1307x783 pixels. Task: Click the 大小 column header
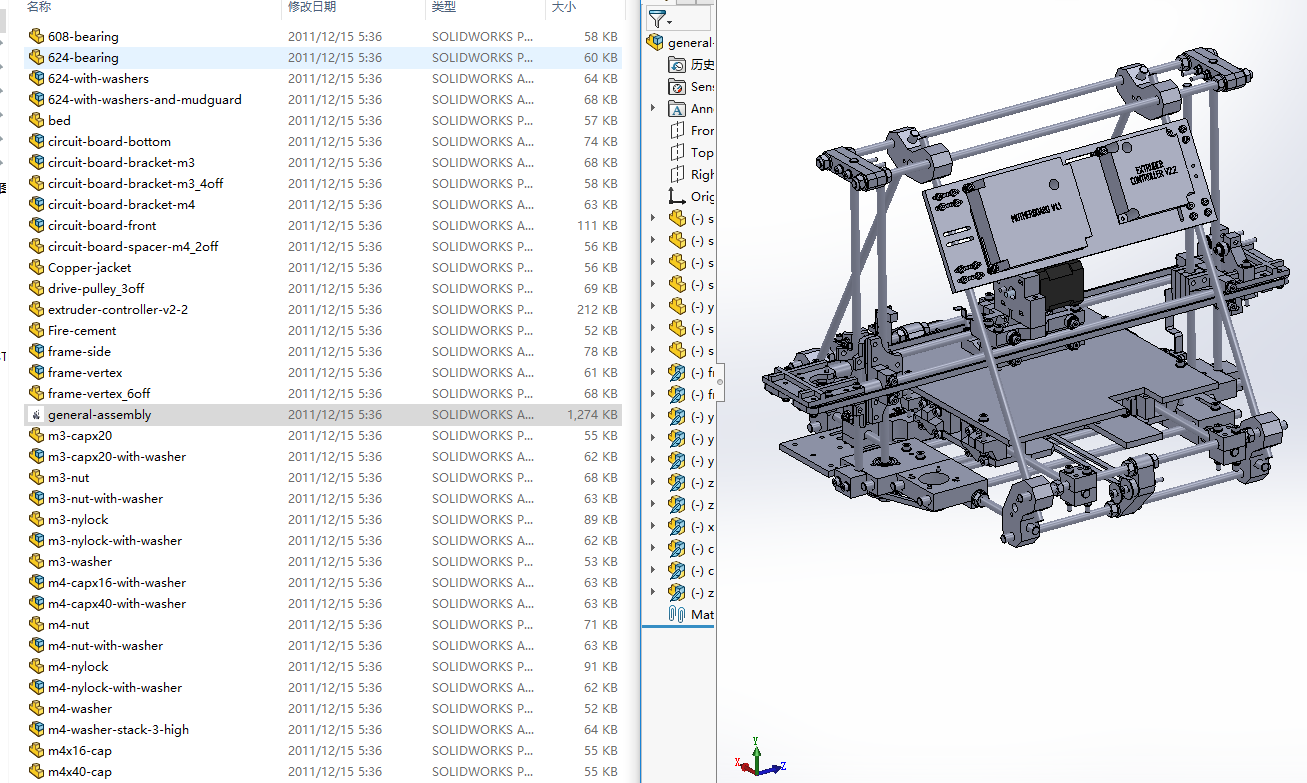pyautogui.click(x=563, y=7)
